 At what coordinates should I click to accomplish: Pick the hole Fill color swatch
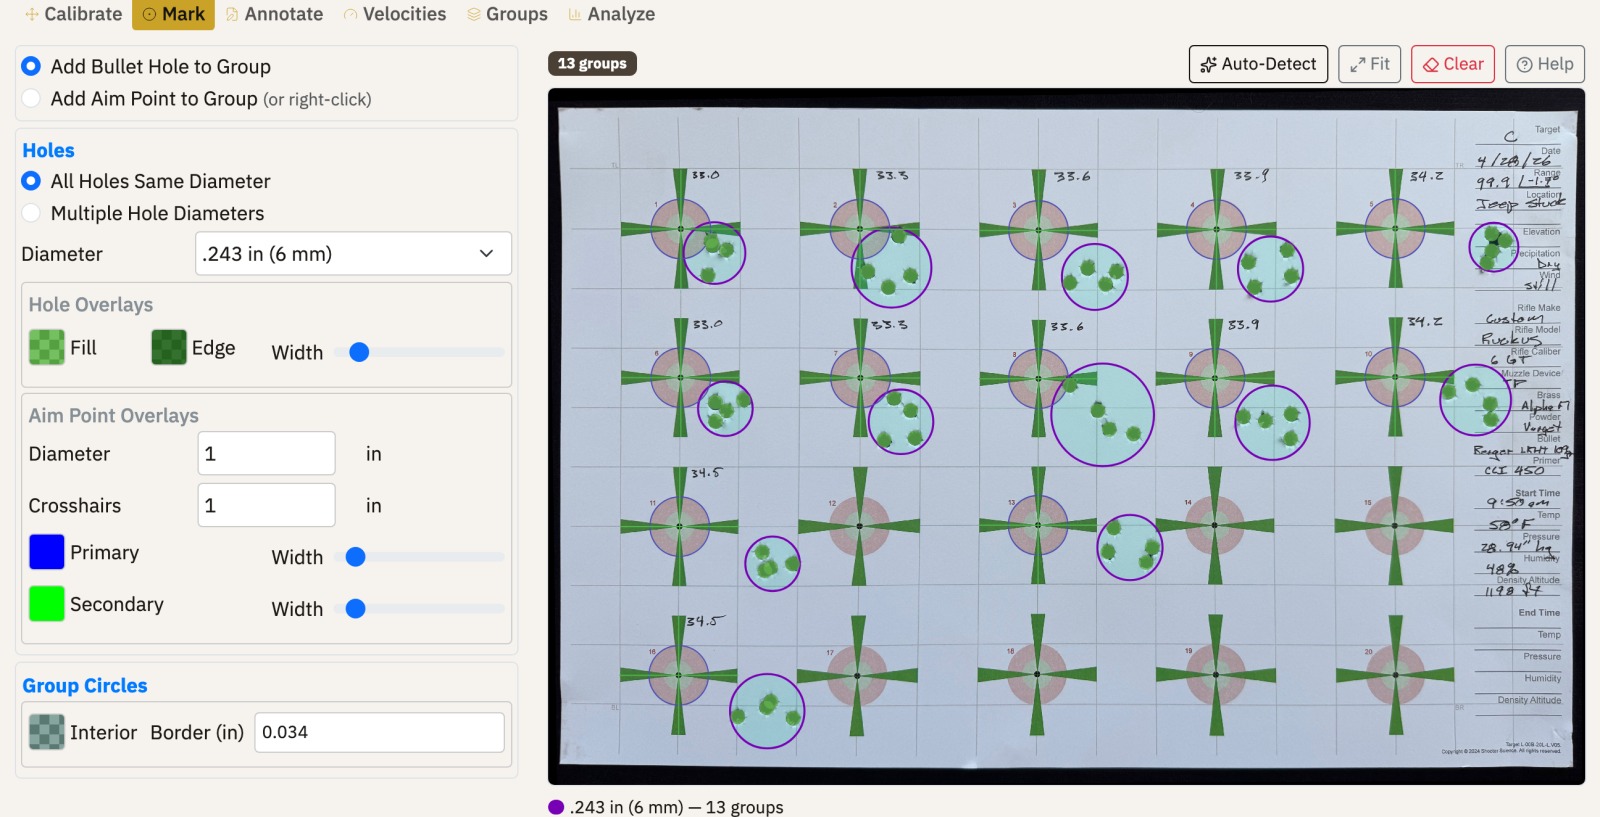pos(46,347)
